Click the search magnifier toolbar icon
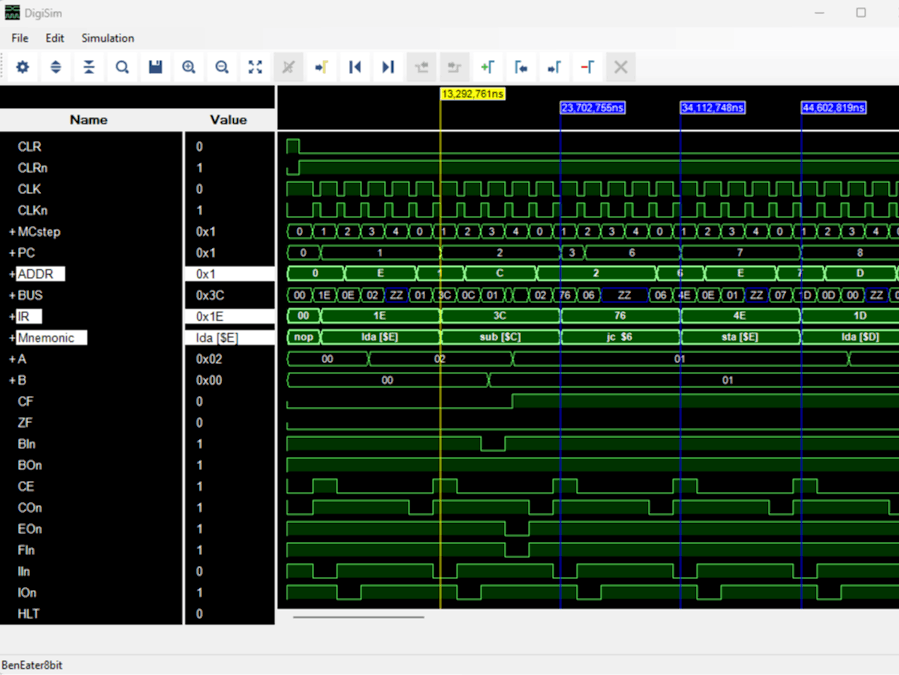 click(x=122, y=67)
